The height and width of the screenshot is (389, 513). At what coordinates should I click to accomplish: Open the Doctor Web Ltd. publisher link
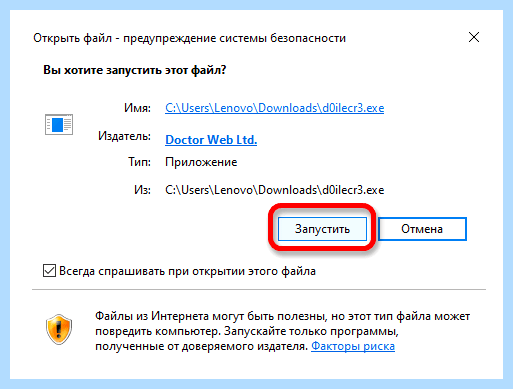pyautogui.click(x=211, y=140)
